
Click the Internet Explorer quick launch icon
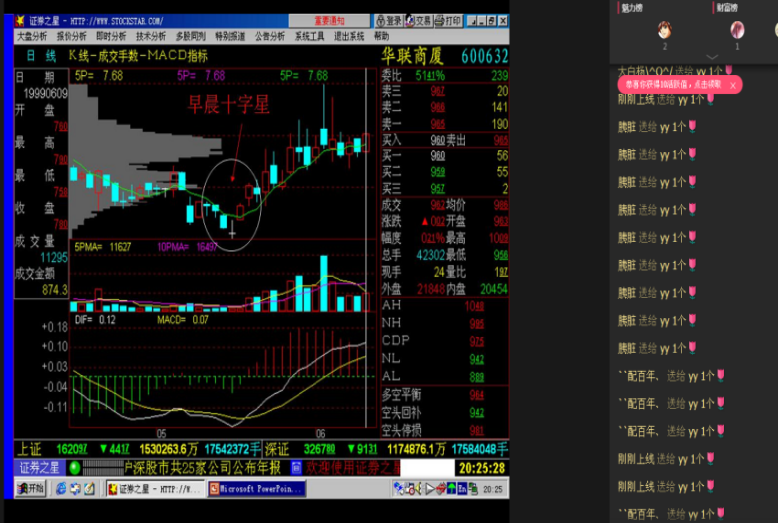pos(60,489)
